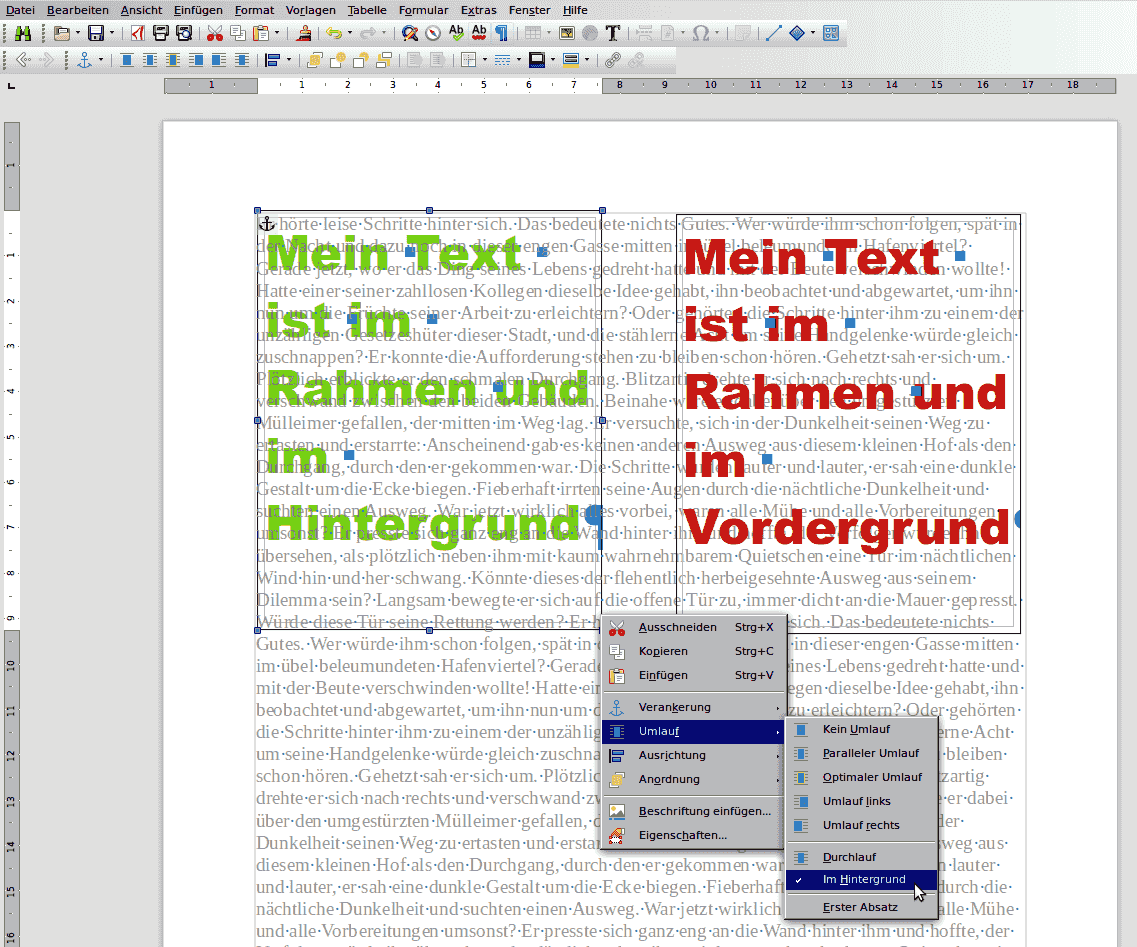Screen dimensions: 1137x947
Task: Click the draw line tool icon
Action: (x=773, y=33)
